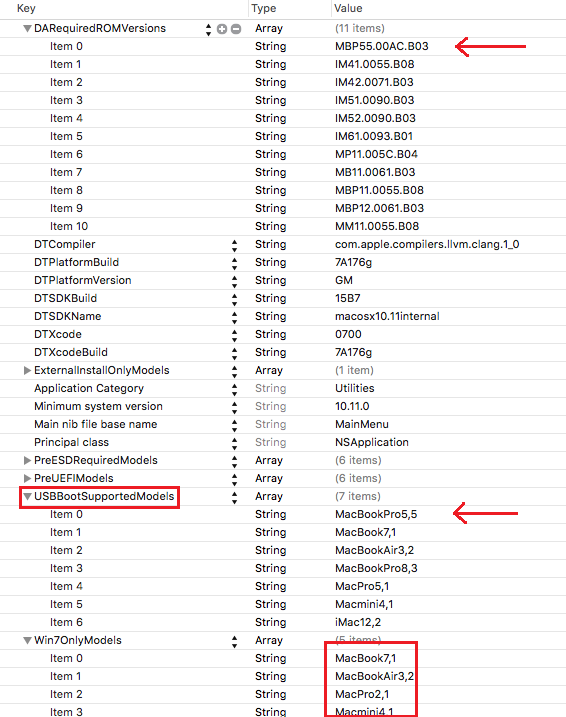566x717 pixels.
Task: Click the Key column header
Action: click(26, 8)
